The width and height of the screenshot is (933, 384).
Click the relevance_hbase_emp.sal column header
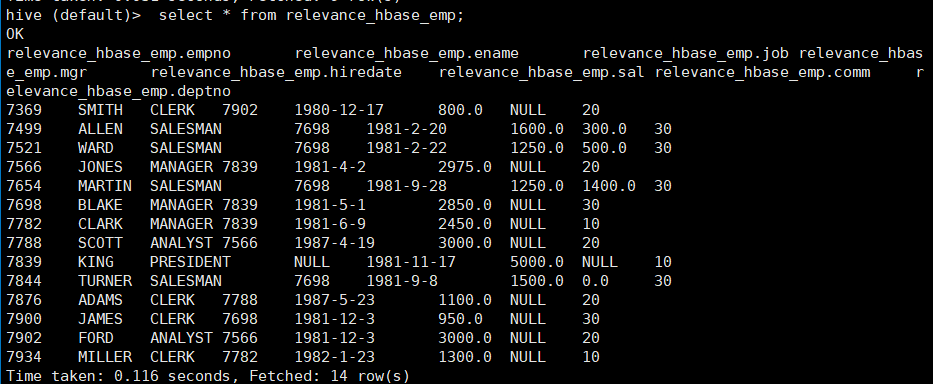(x=541, y=73)
